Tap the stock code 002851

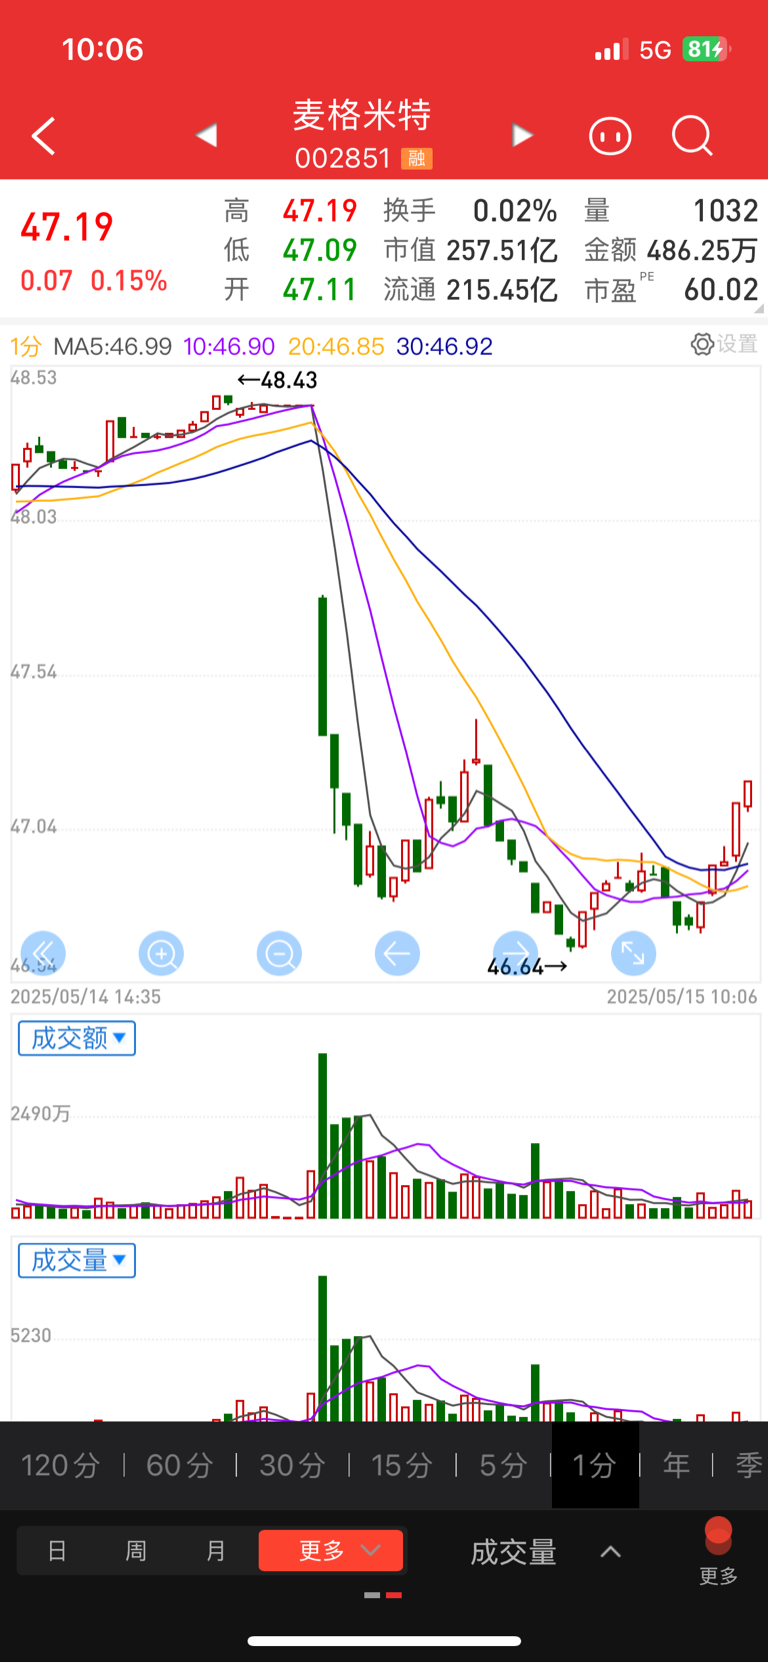point(342,158)
